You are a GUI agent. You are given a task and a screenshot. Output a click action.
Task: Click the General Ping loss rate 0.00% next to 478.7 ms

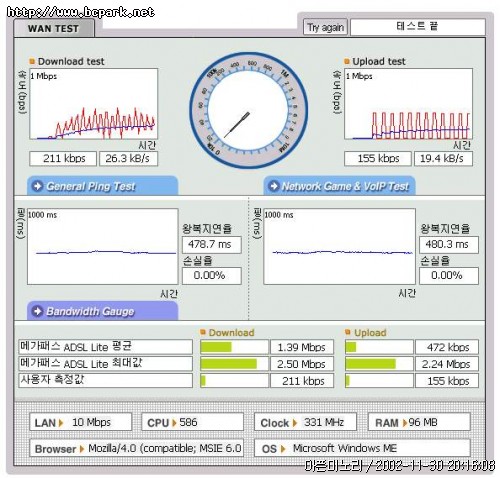tap(212, 276)
